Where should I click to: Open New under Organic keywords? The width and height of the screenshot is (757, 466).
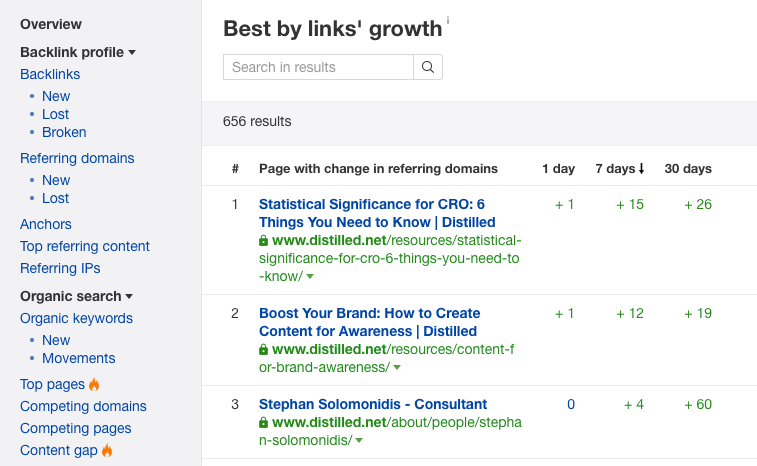(56, 340)
